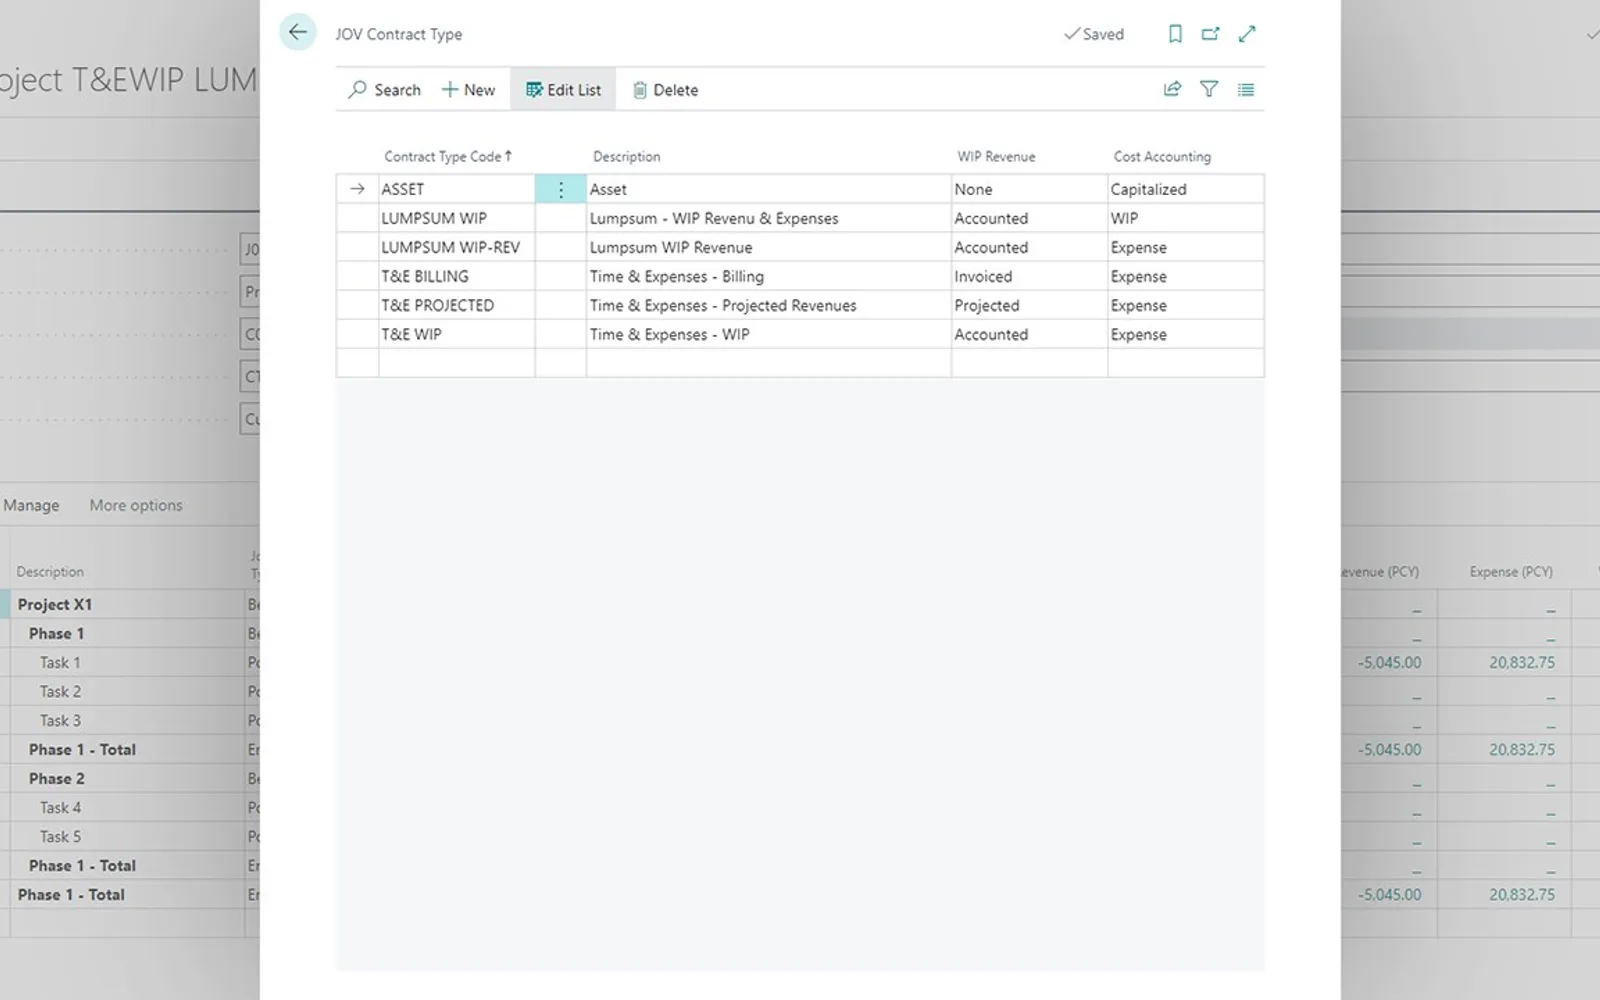Select the T&E BILLING code cell
The height and width of the screenshot is (1000, 1600).
tap(456, 276)
